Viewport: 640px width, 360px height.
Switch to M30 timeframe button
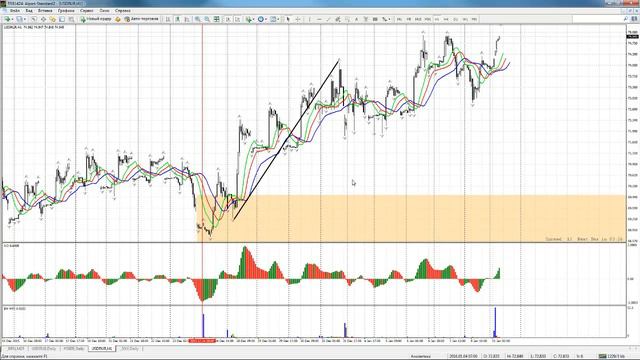click(427, 19)
